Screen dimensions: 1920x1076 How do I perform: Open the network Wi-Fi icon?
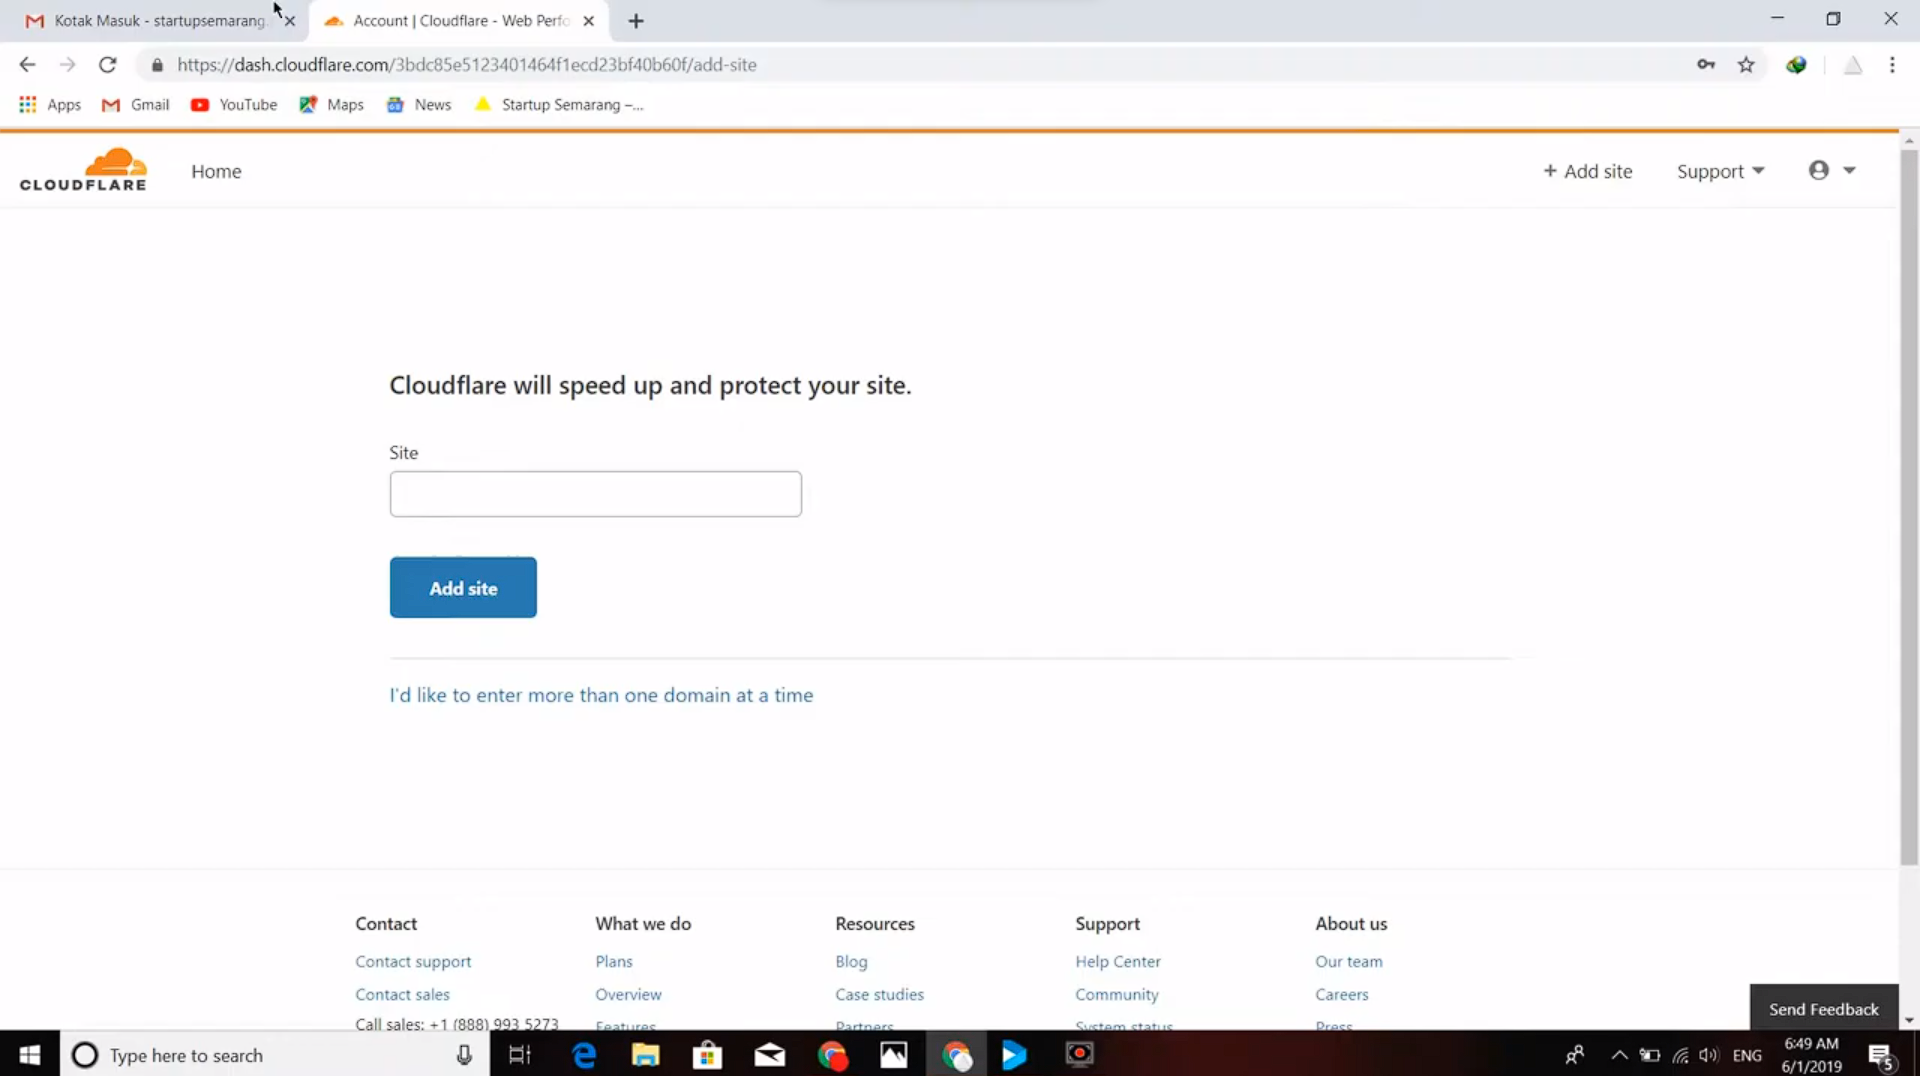pos(1680,1055)
